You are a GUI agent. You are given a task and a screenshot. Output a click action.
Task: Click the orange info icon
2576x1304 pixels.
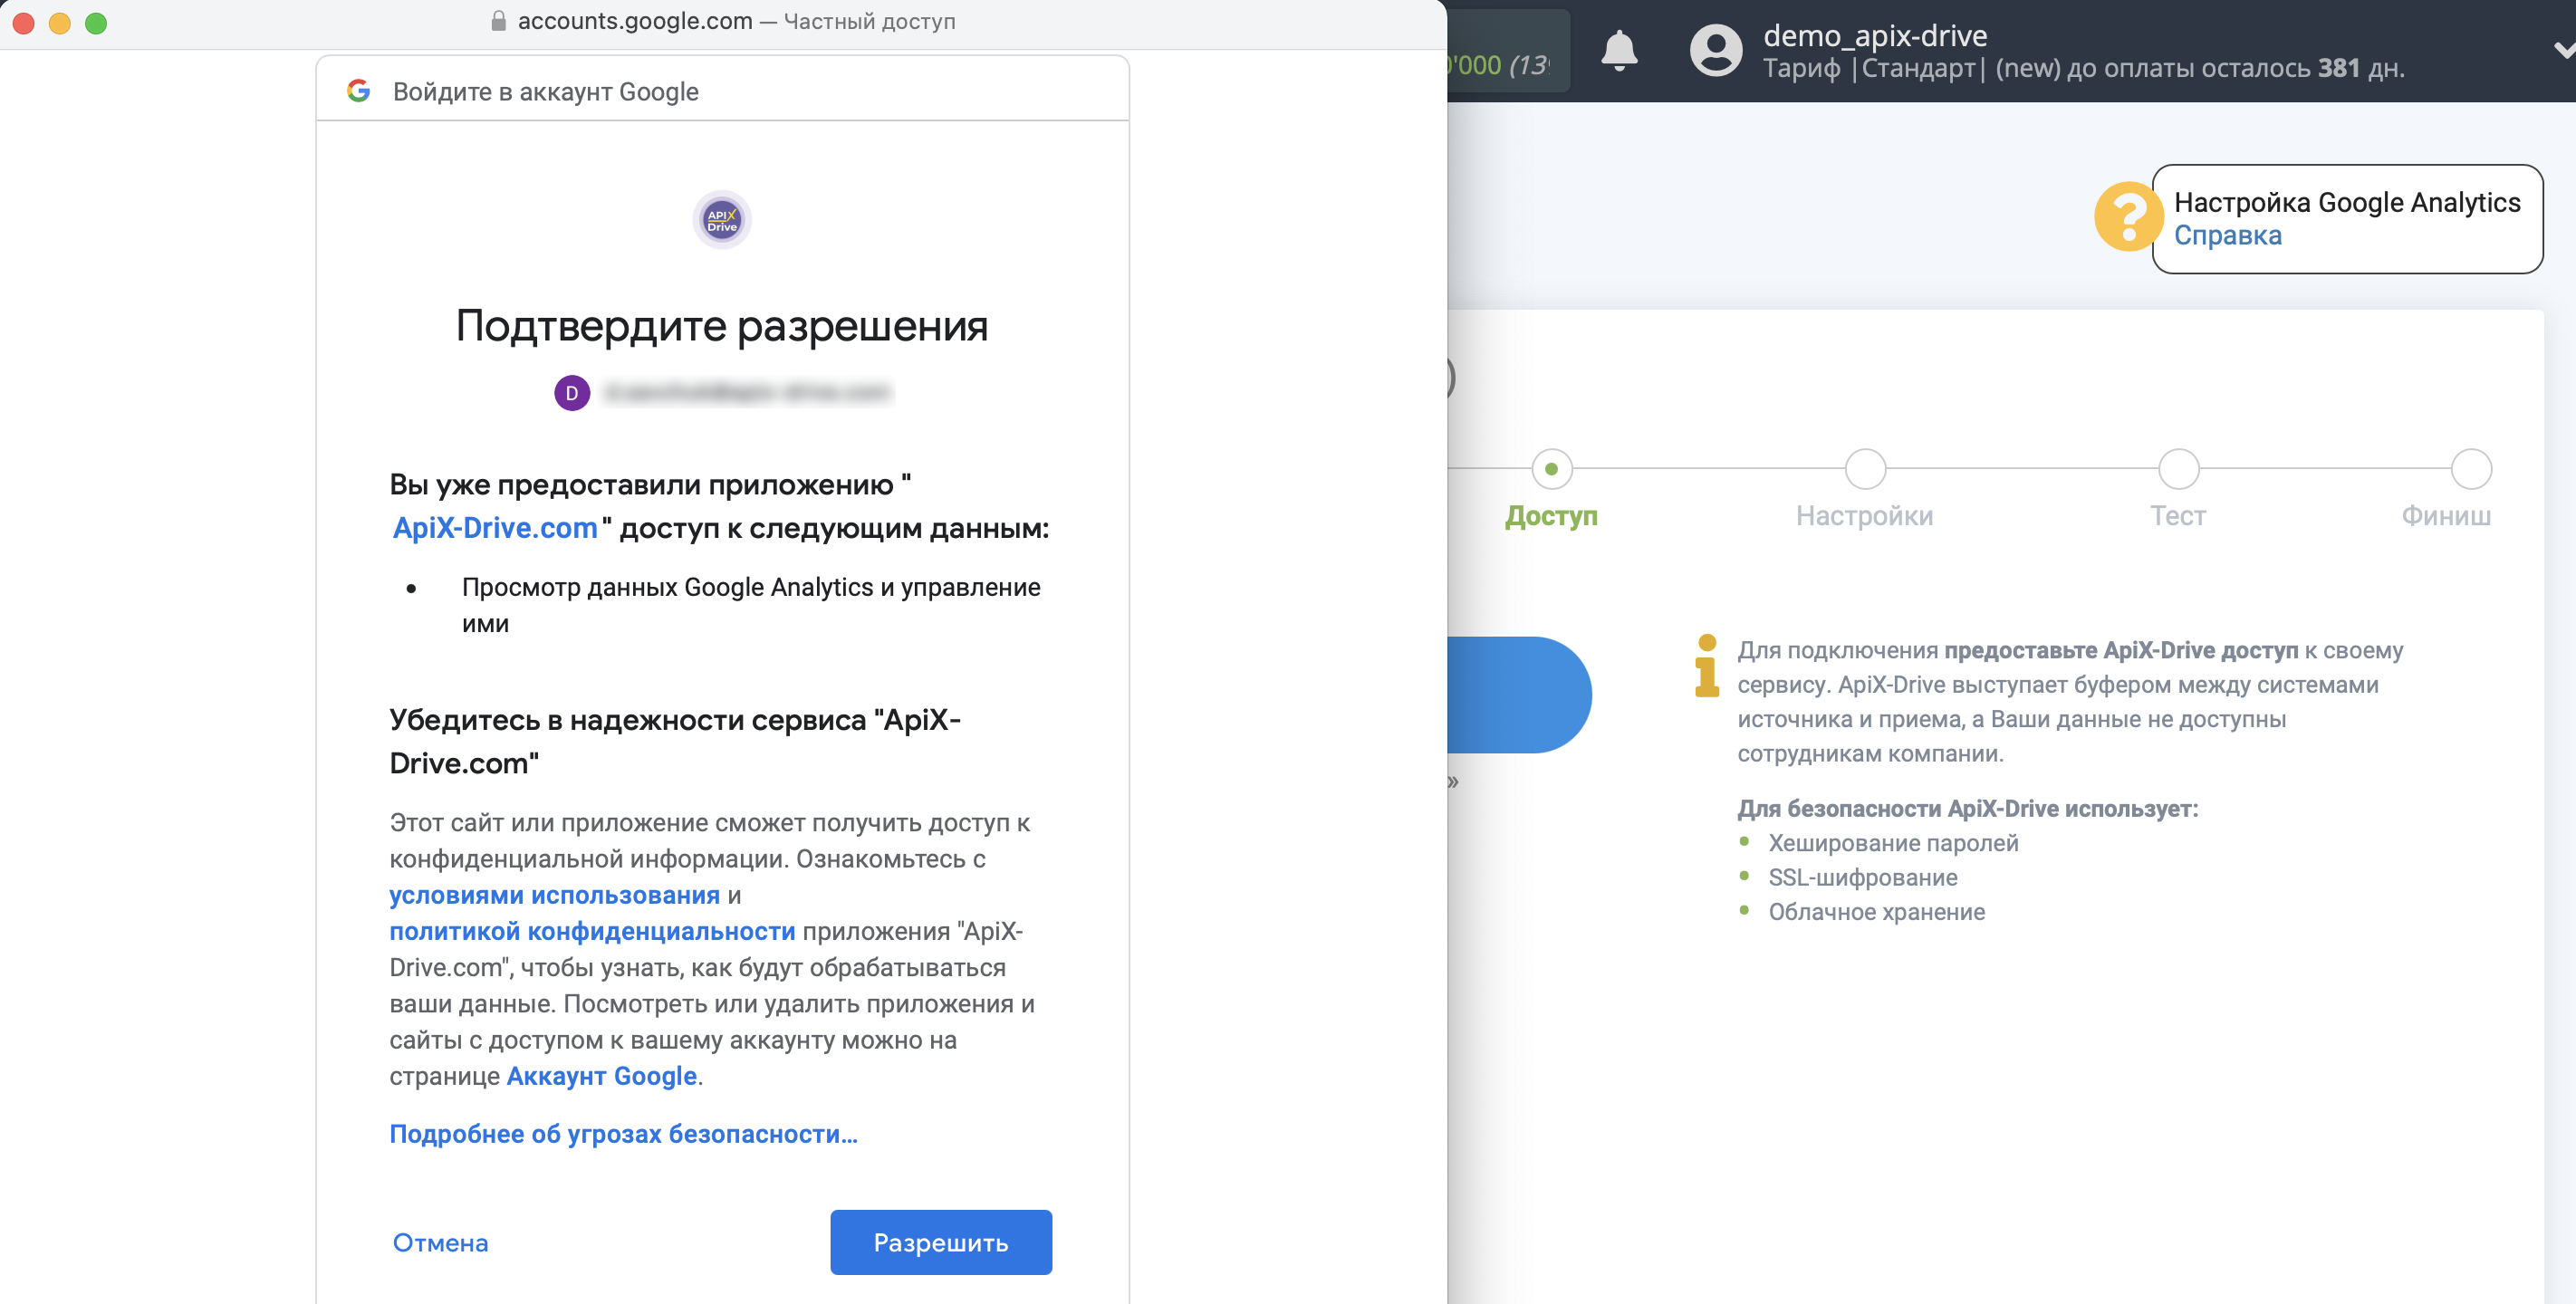point(1706,665)
